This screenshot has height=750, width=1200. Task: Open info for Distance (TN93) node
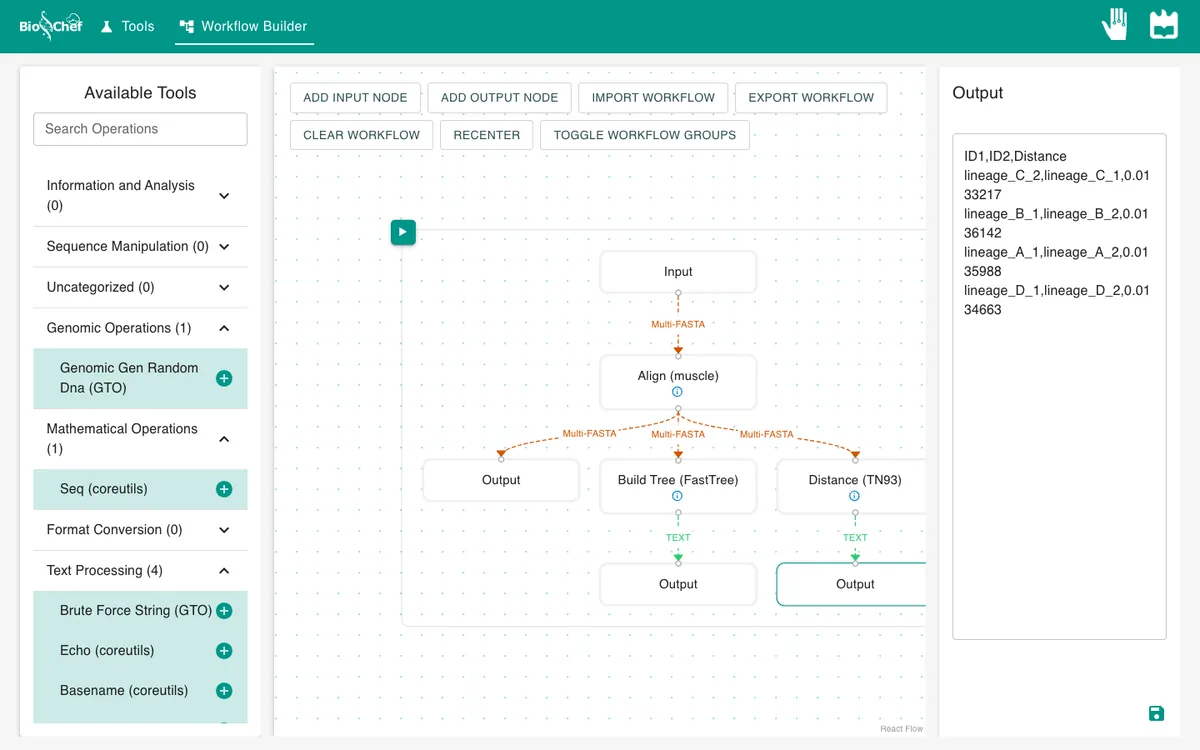point(855,496)
